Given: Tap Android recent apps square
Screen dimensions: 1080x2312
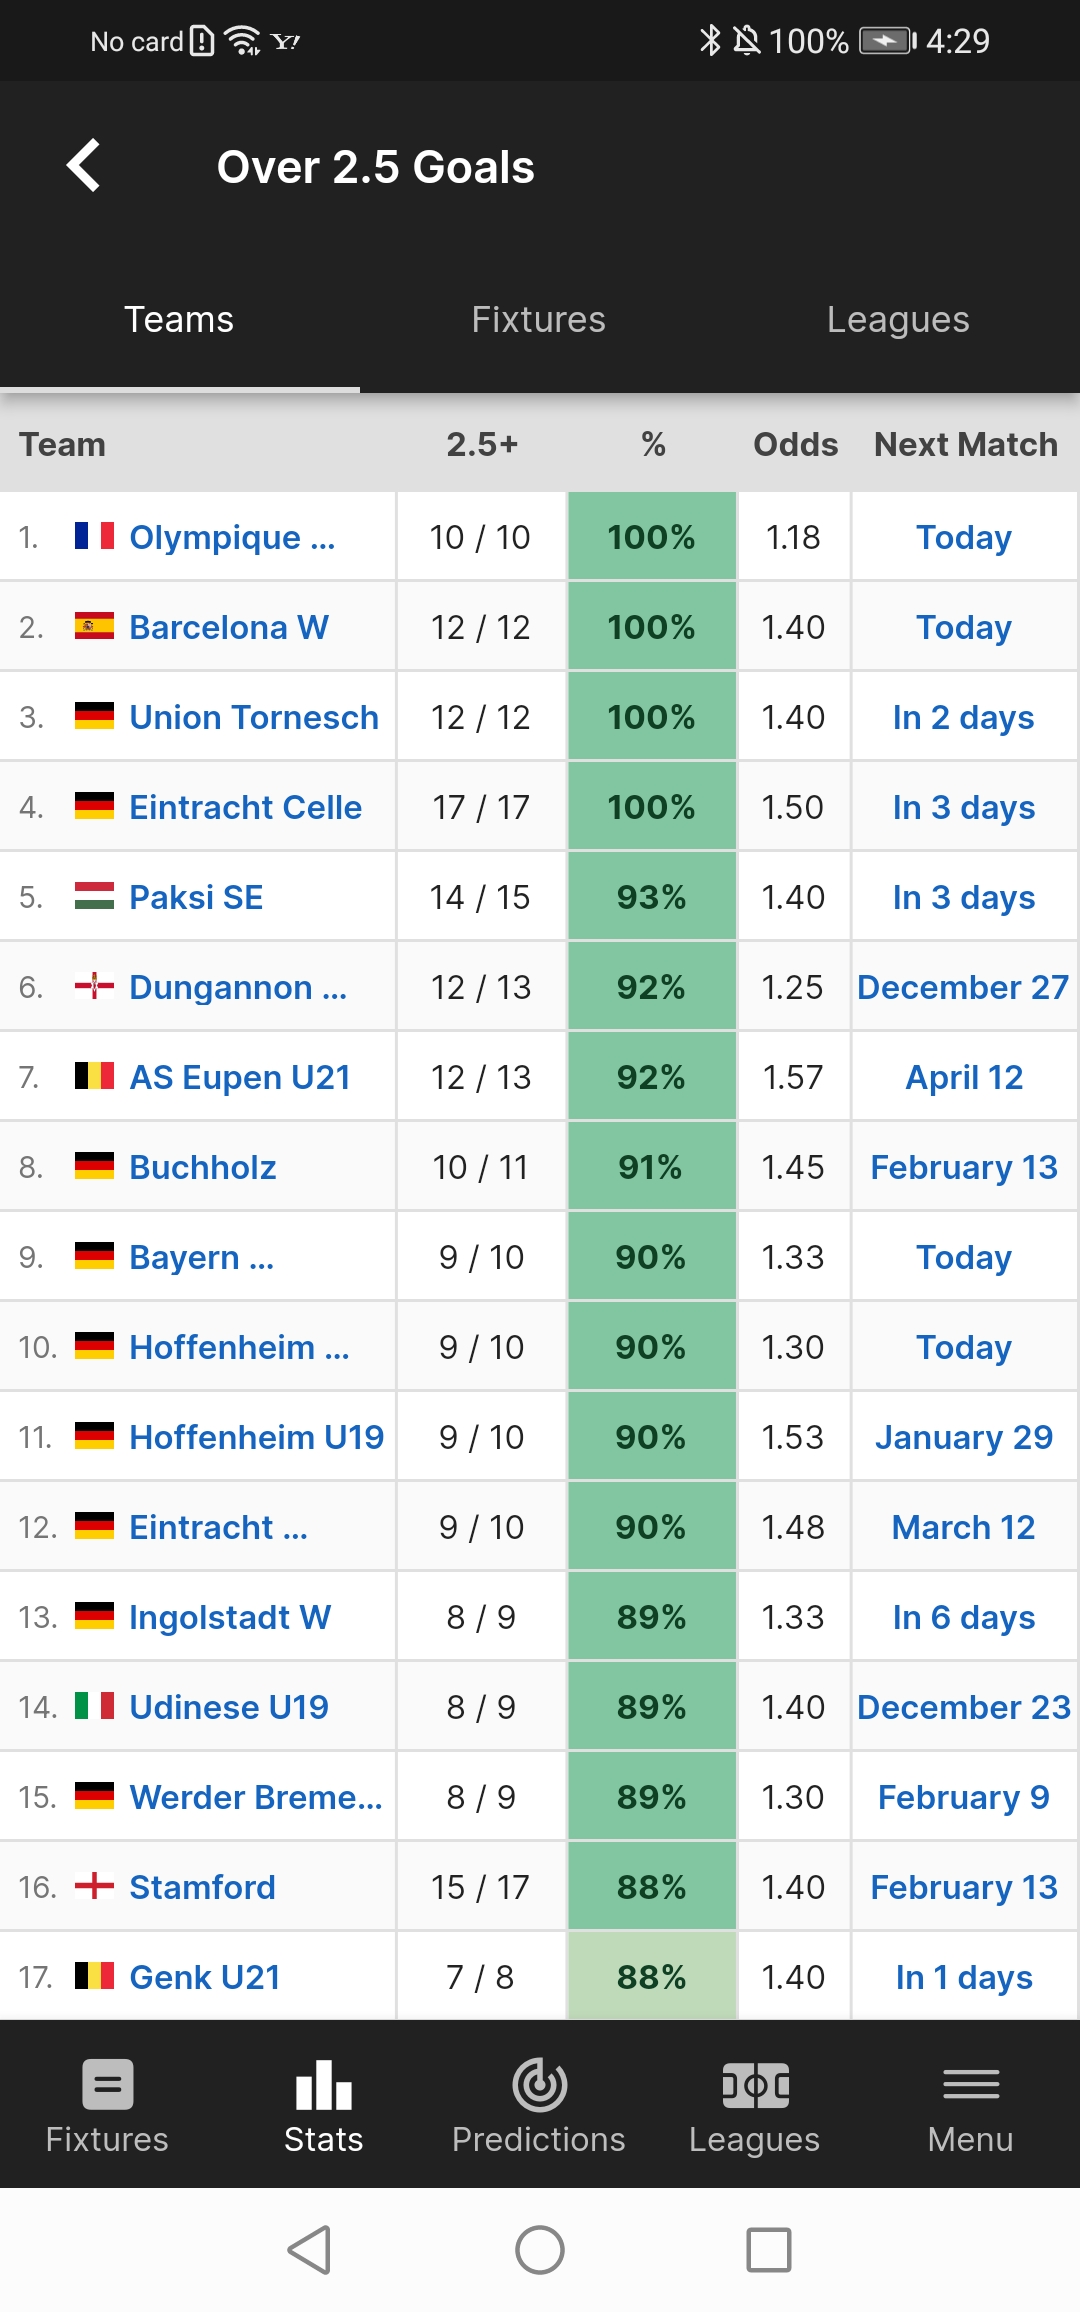Looking at the screenshot, I should click(769, 2250).
